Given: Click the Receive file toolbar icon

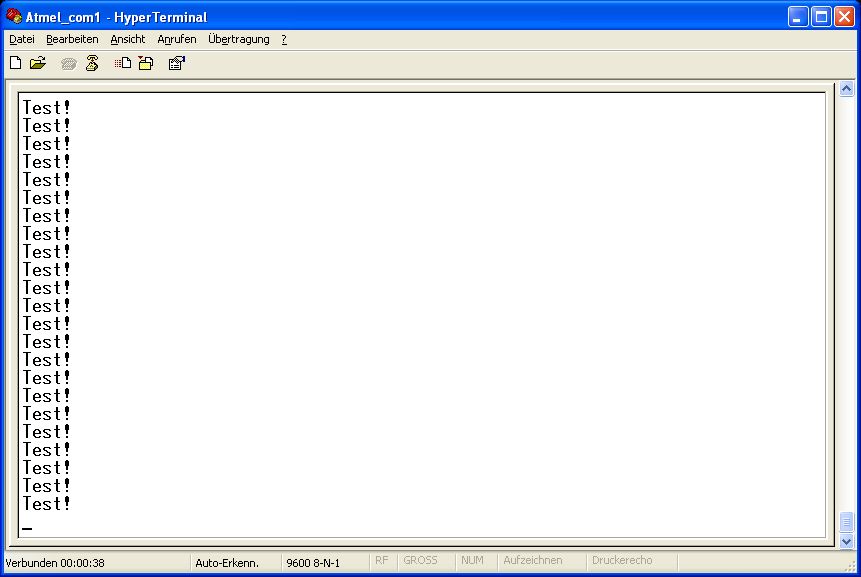Looking at the screenshot, I should [x=146, y=63].
